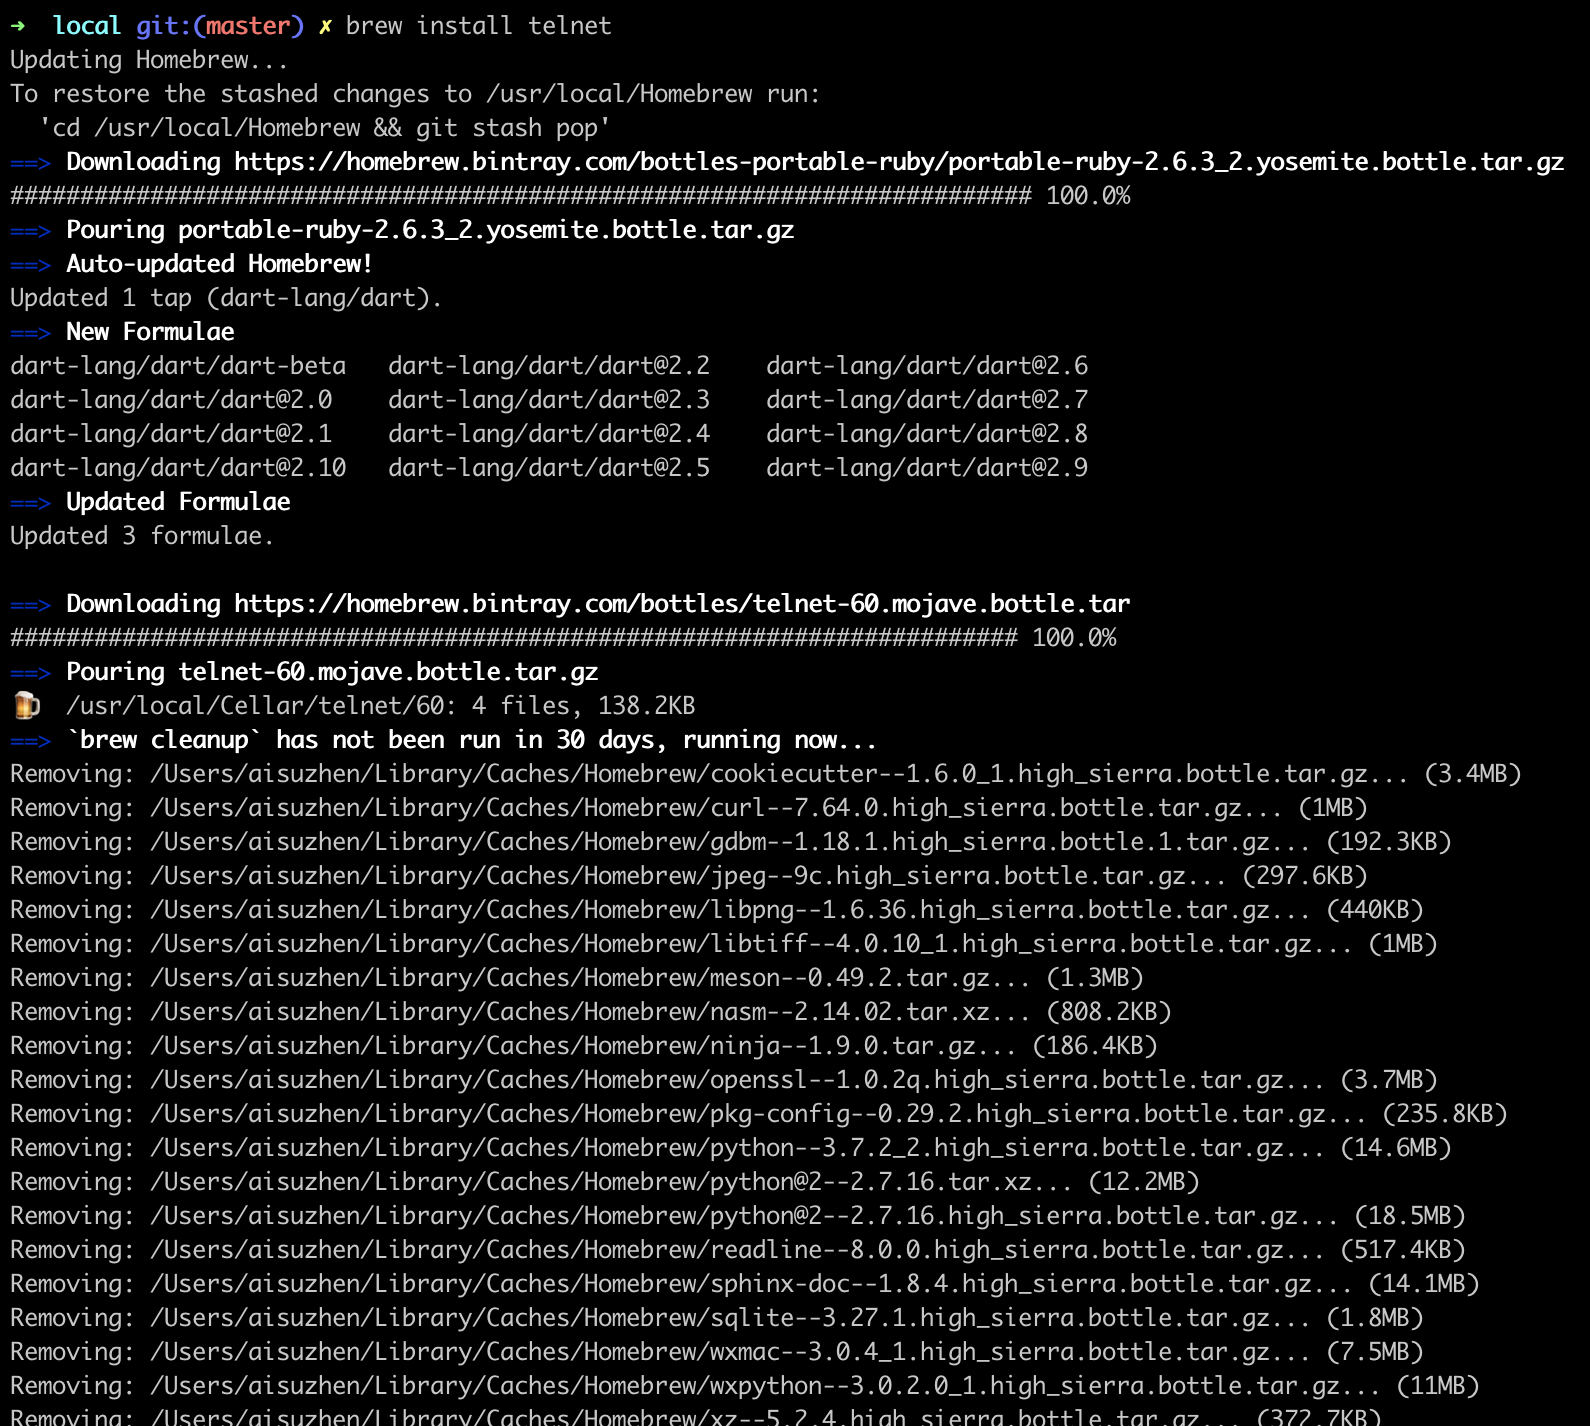Click the libtiff--4.0.10_1 removing line
The width and height of the screenshot is (1590, 1426).
[724, 944]
